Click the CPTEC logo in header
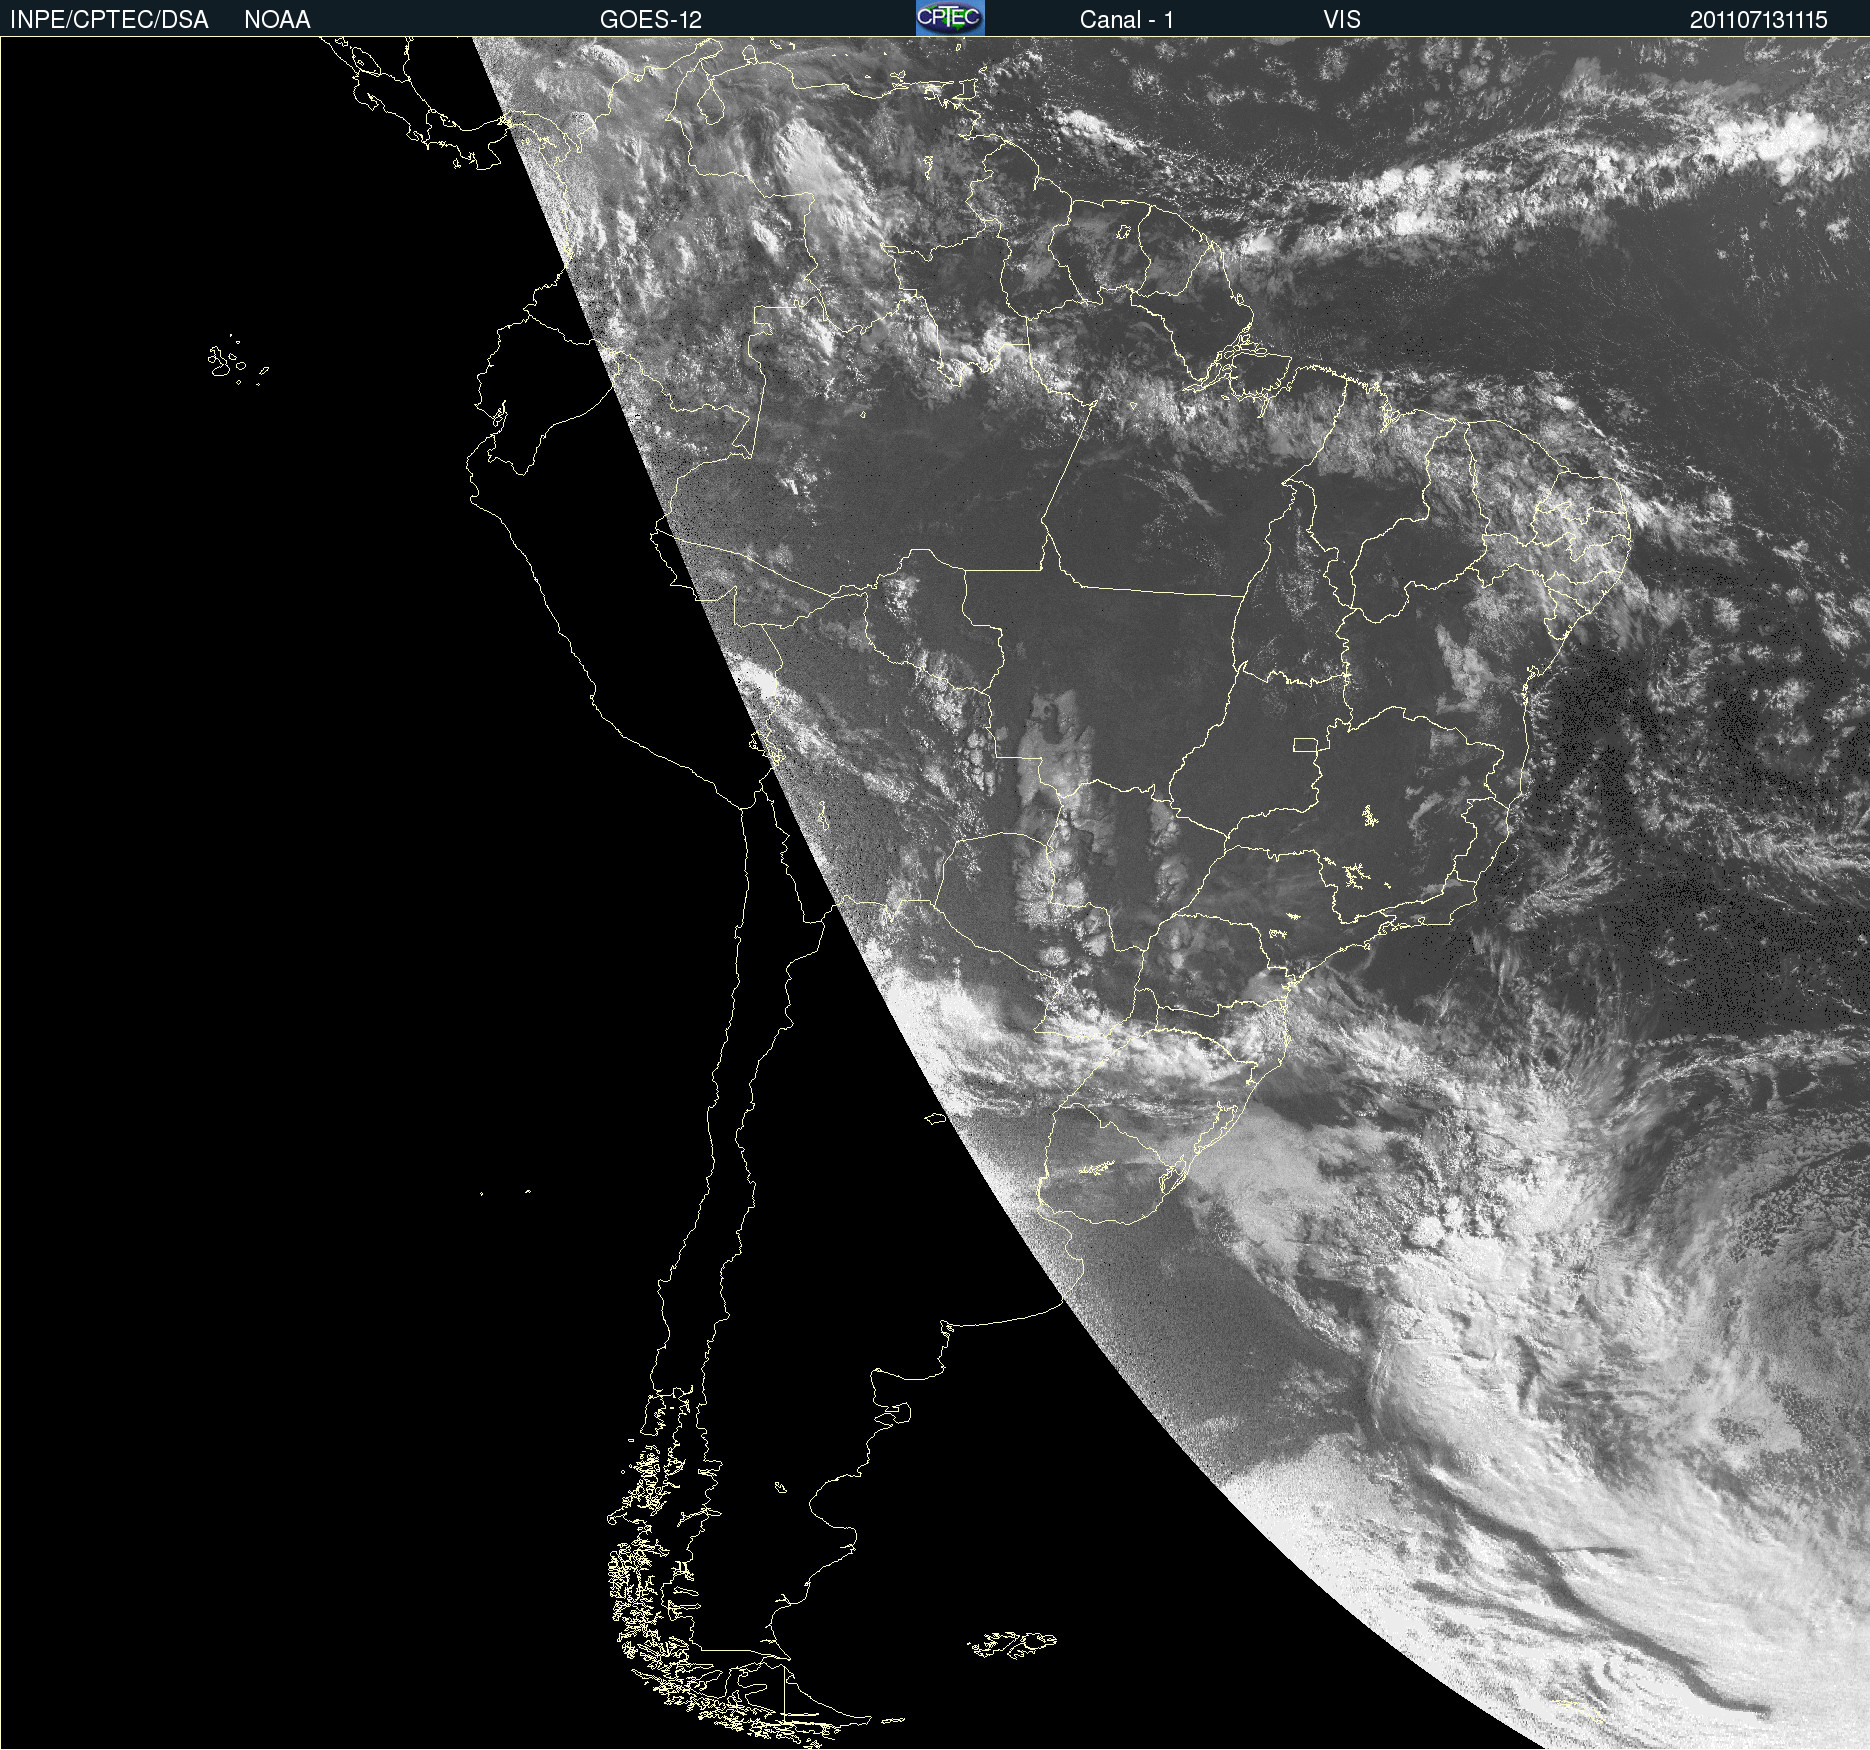 [950, 18]
